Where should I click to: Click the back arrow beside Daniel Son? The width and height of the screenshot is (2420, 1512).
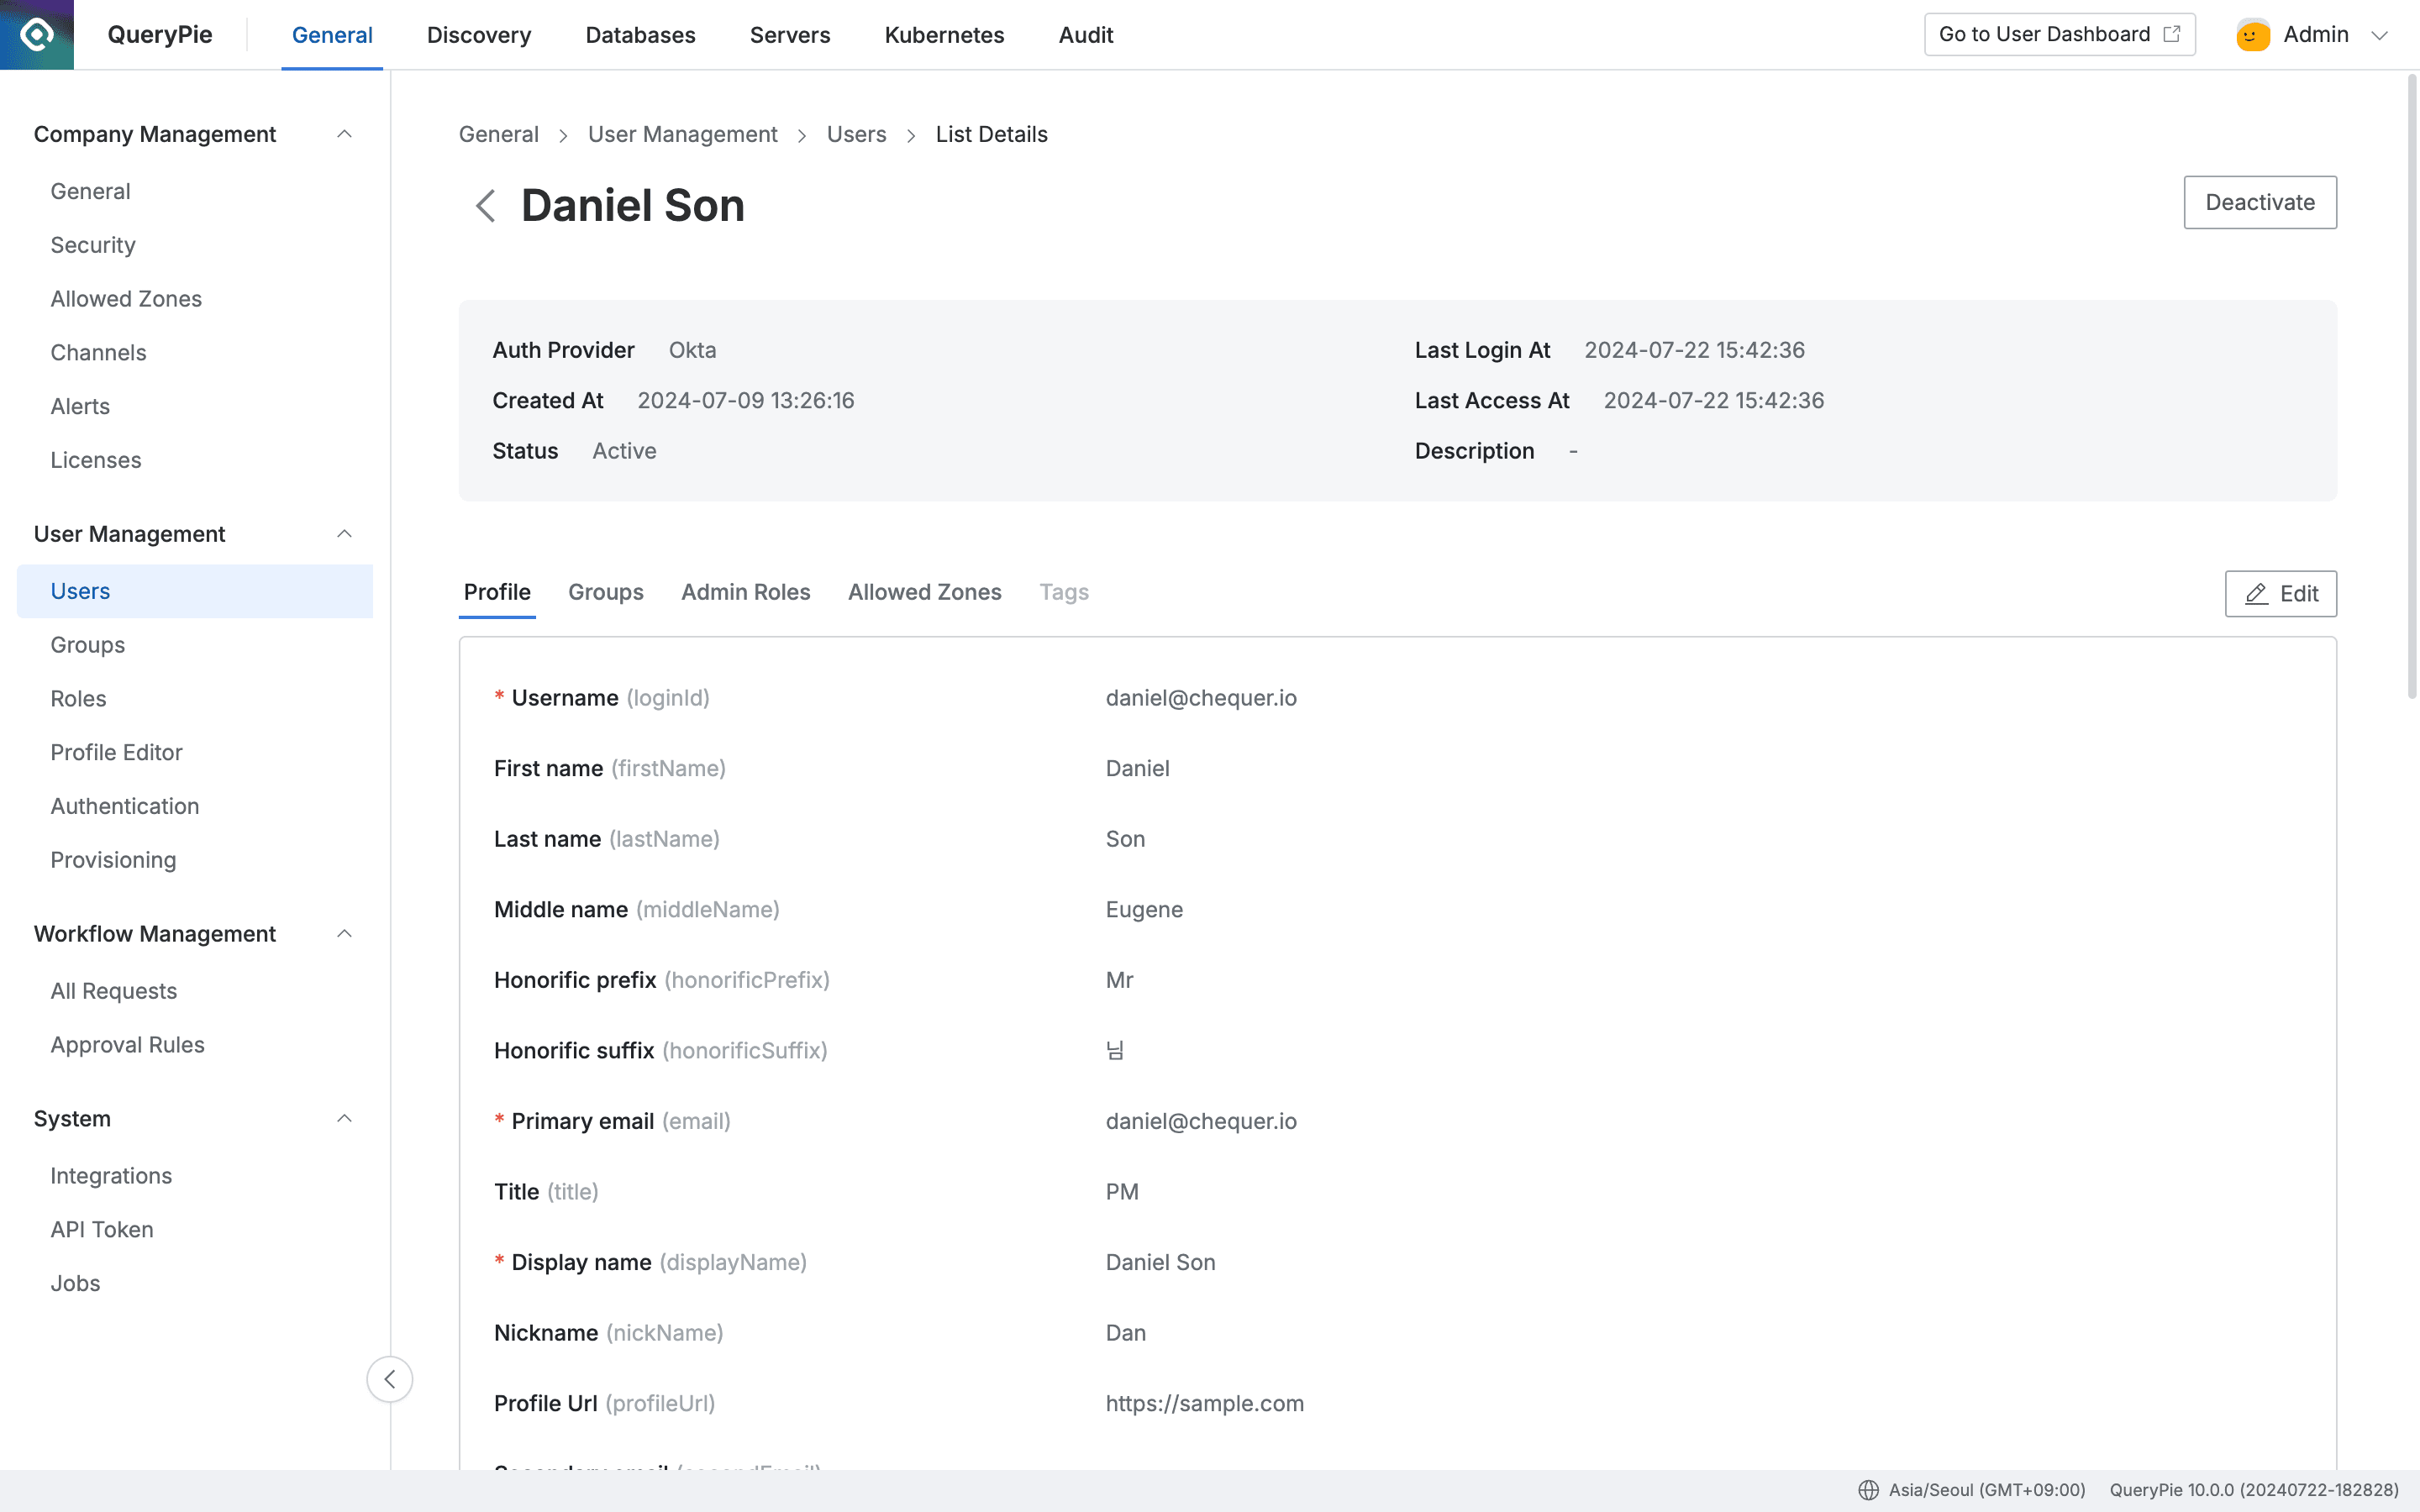tap(486, 205)
